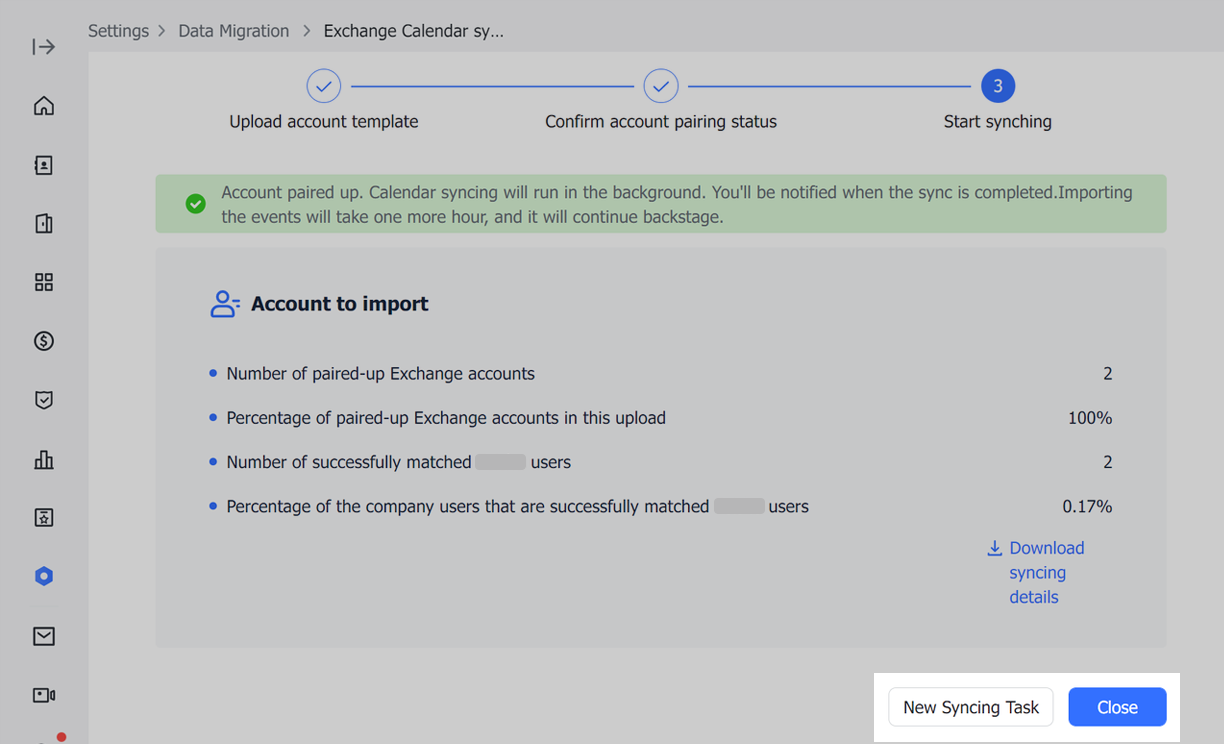1224x744 pixels.
Task: Open the dollar sign billing icon
Action: point(44,341)
